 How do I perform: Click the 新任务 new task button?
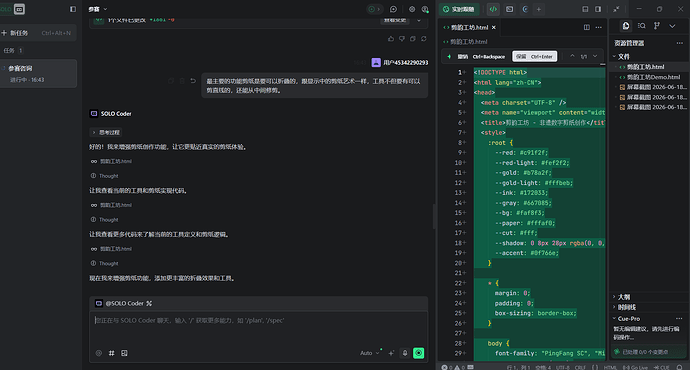pyautogui.click(x=39, y=33)
